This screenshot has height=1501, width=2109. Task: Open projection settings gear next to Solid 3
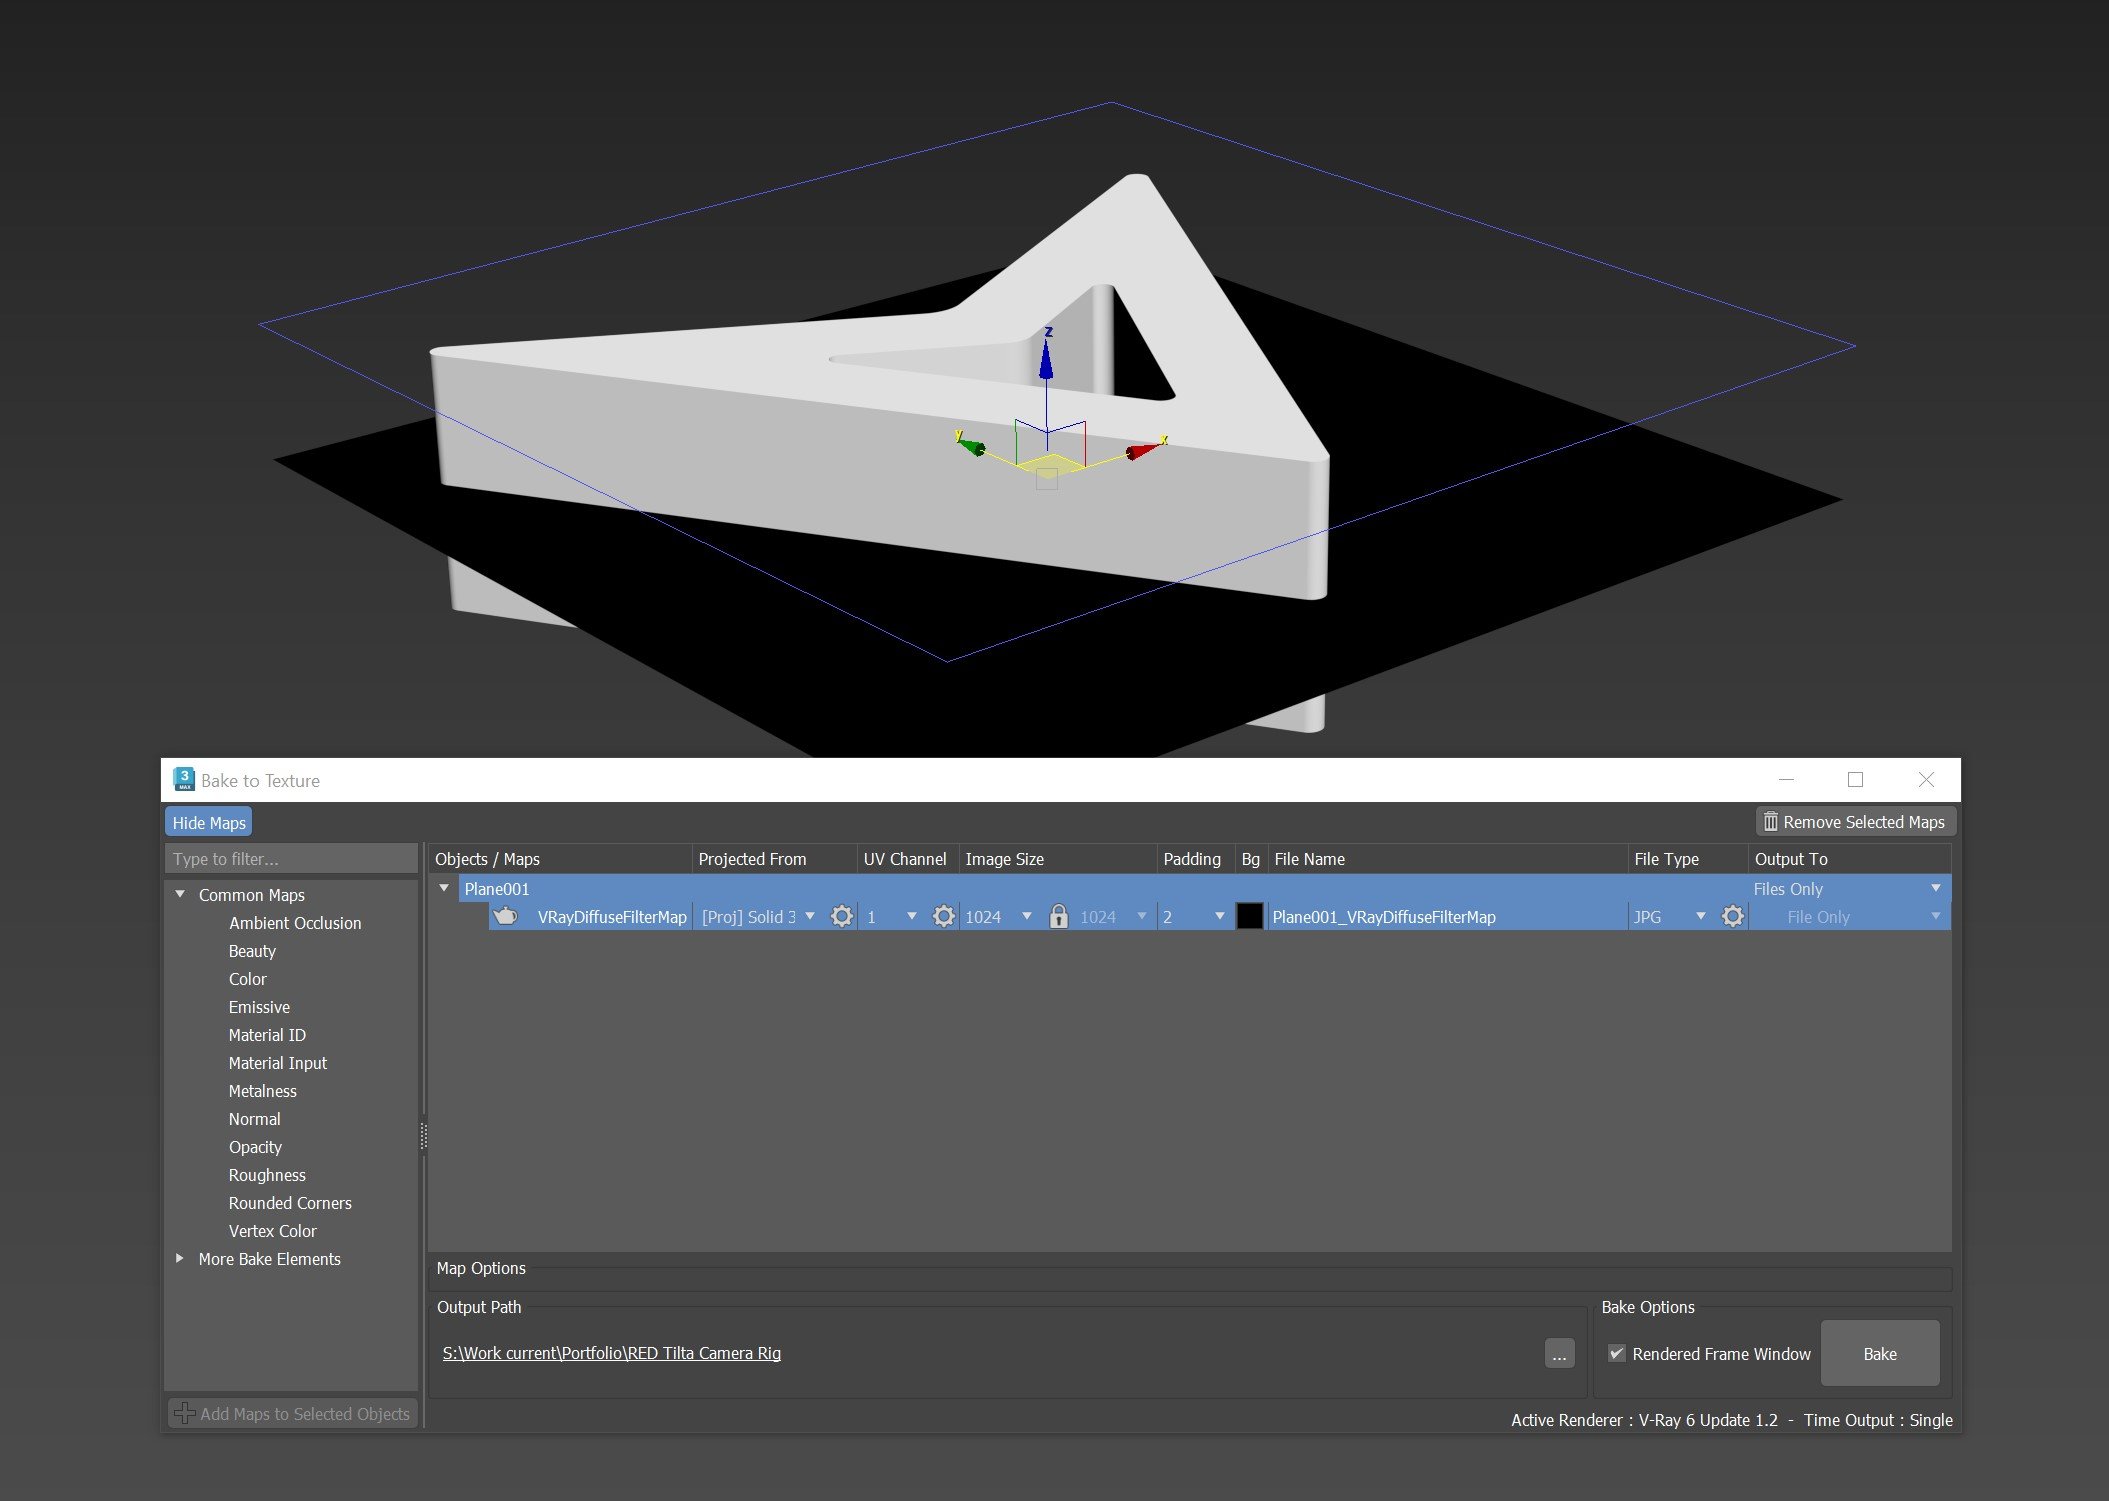coord(842,916)
